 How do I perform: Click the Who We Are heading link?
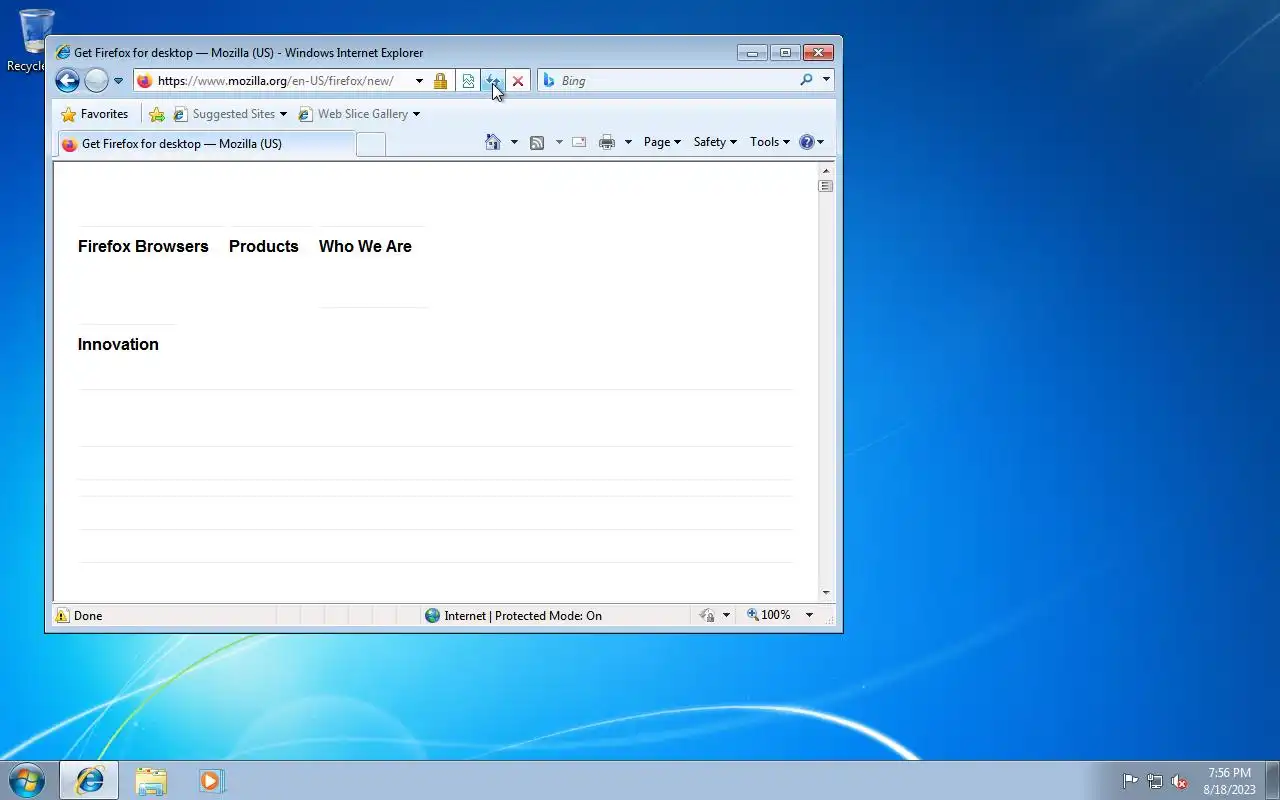pyautogui.click(x=365, y=246)
